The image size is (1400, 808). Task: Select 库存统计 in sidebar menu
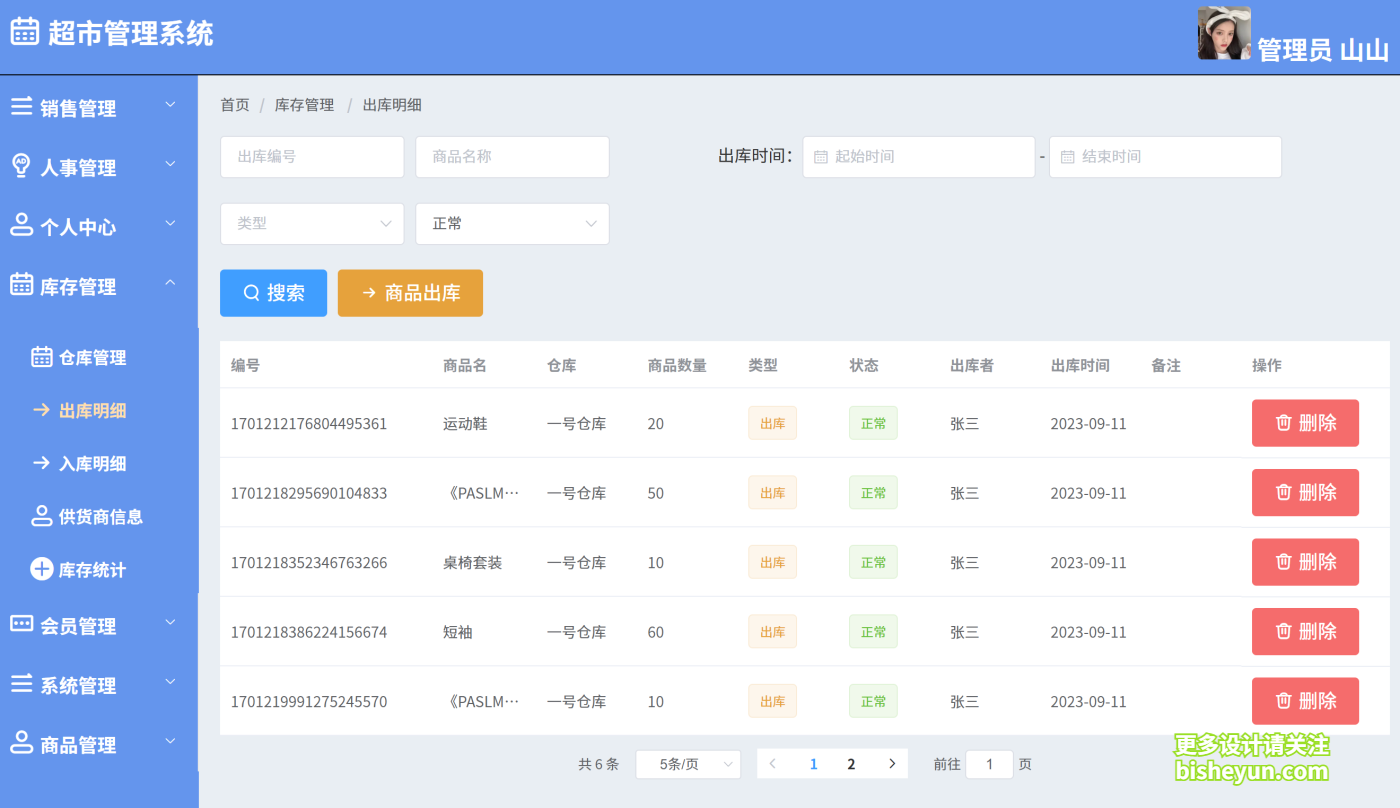click(x=92, y=570)
